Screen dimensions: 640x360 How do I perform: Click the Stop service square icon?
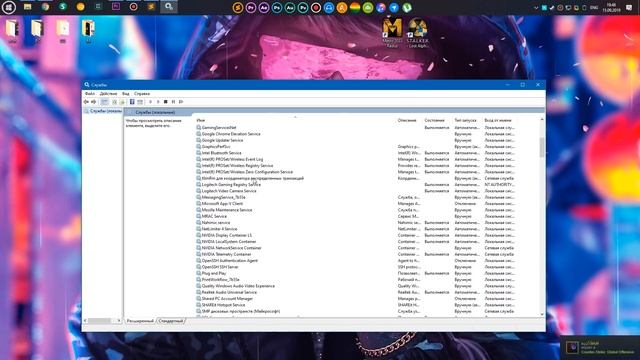(166, 102)
